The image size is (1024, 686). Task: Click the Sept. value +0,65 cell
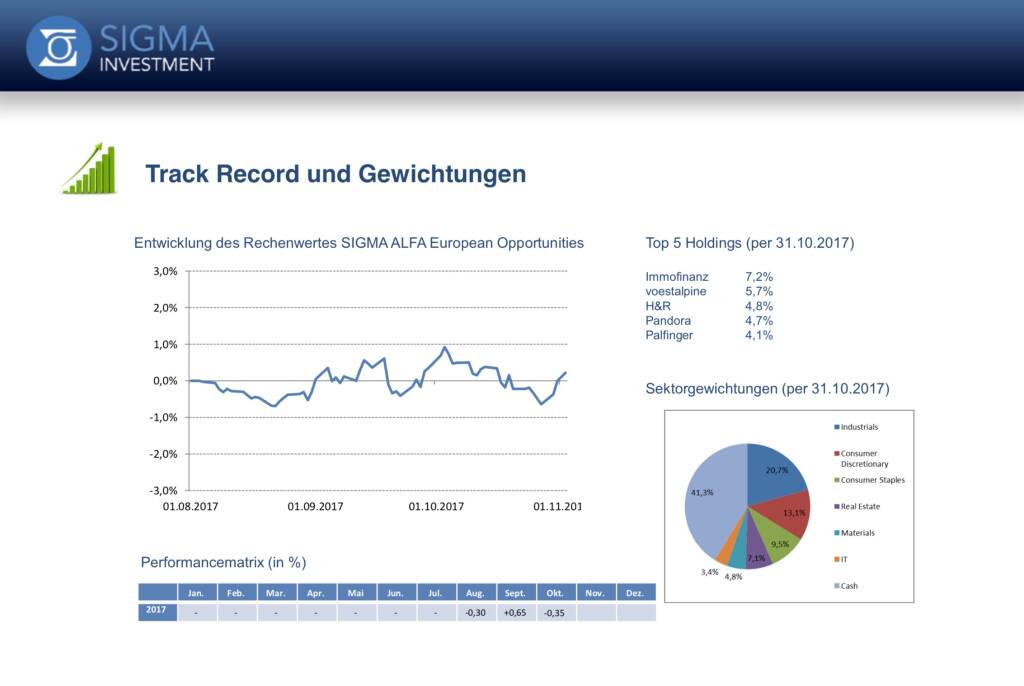[516, 612]
